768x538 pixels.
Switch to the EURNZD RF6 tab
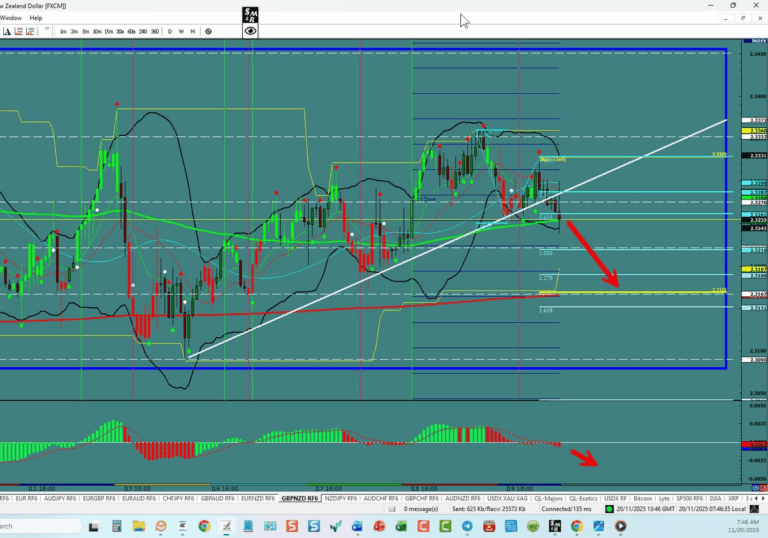(x=258, y=498)
